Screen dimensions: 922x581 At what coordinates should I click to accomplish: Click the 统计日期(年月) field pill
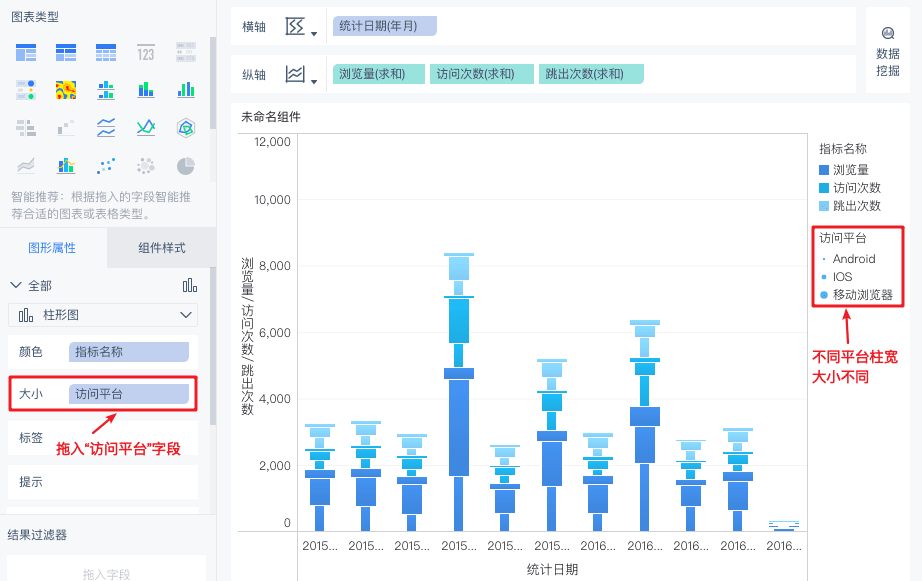pos(385,26)
